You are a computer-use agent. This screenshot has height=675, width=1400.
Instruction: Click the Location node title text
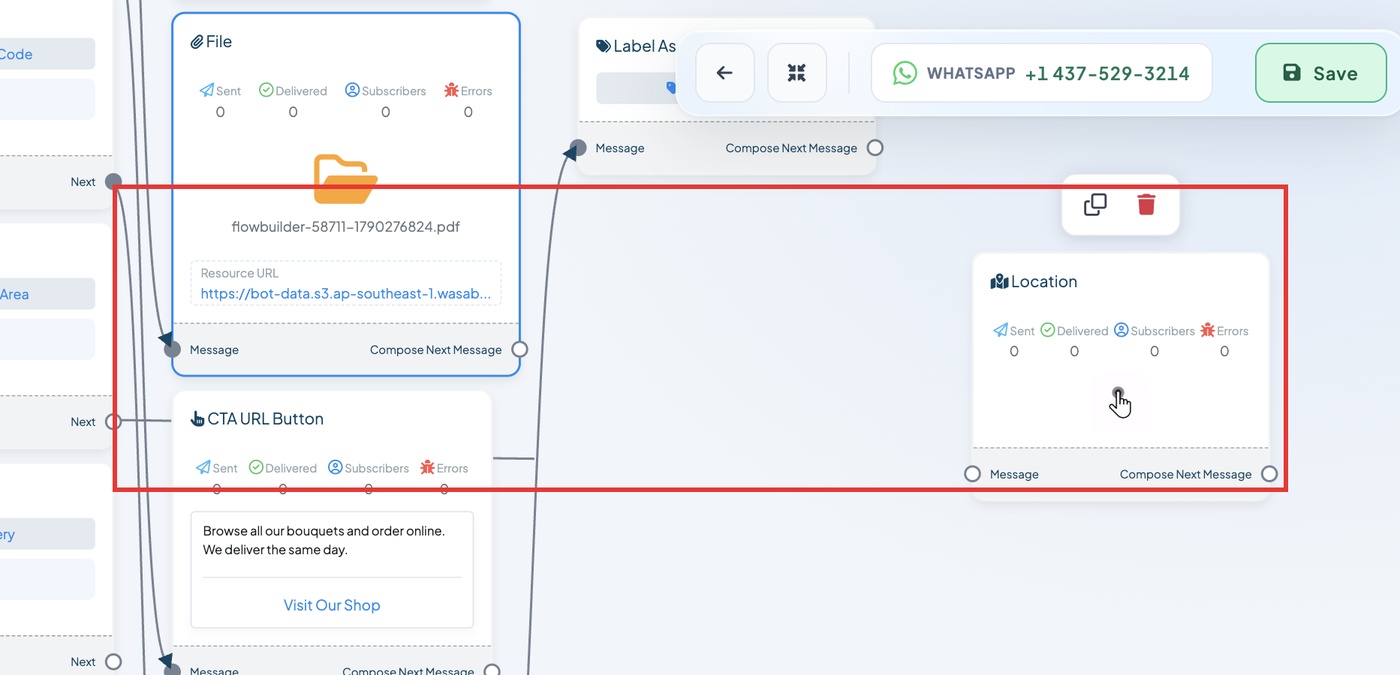[1044, 282]
